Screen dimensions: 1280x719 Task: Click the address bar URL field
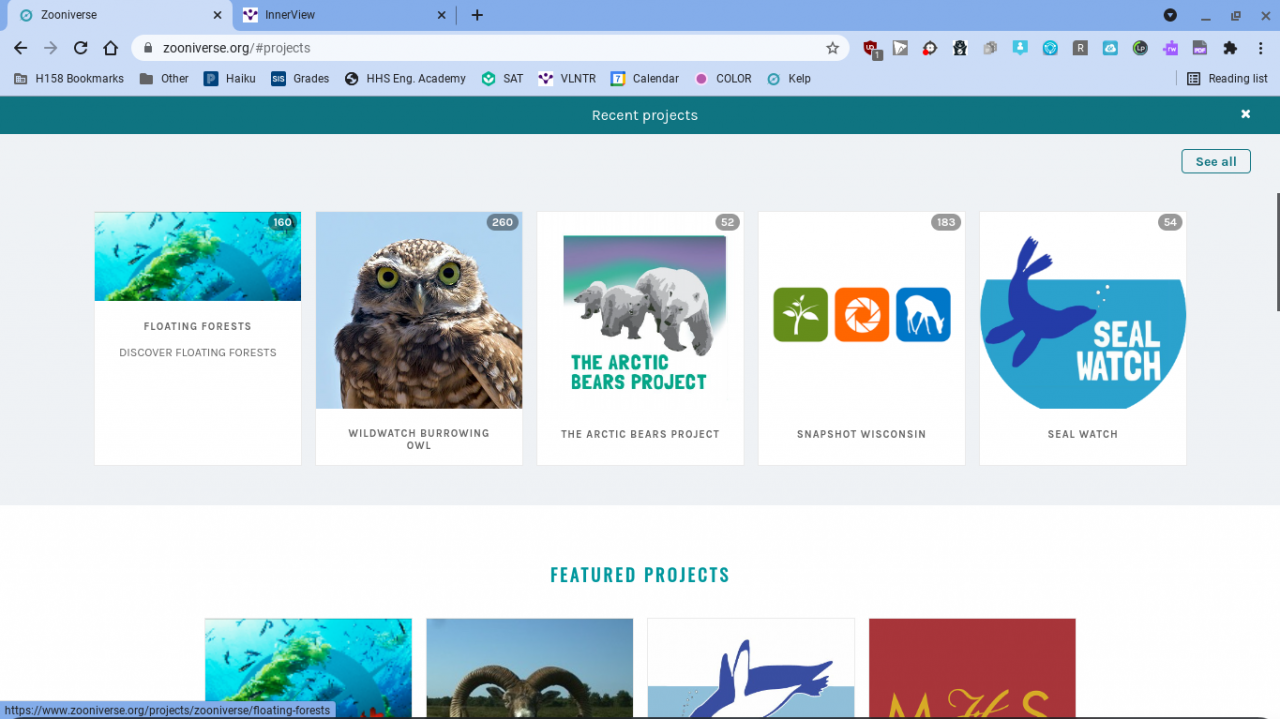(x=490, y=48)
